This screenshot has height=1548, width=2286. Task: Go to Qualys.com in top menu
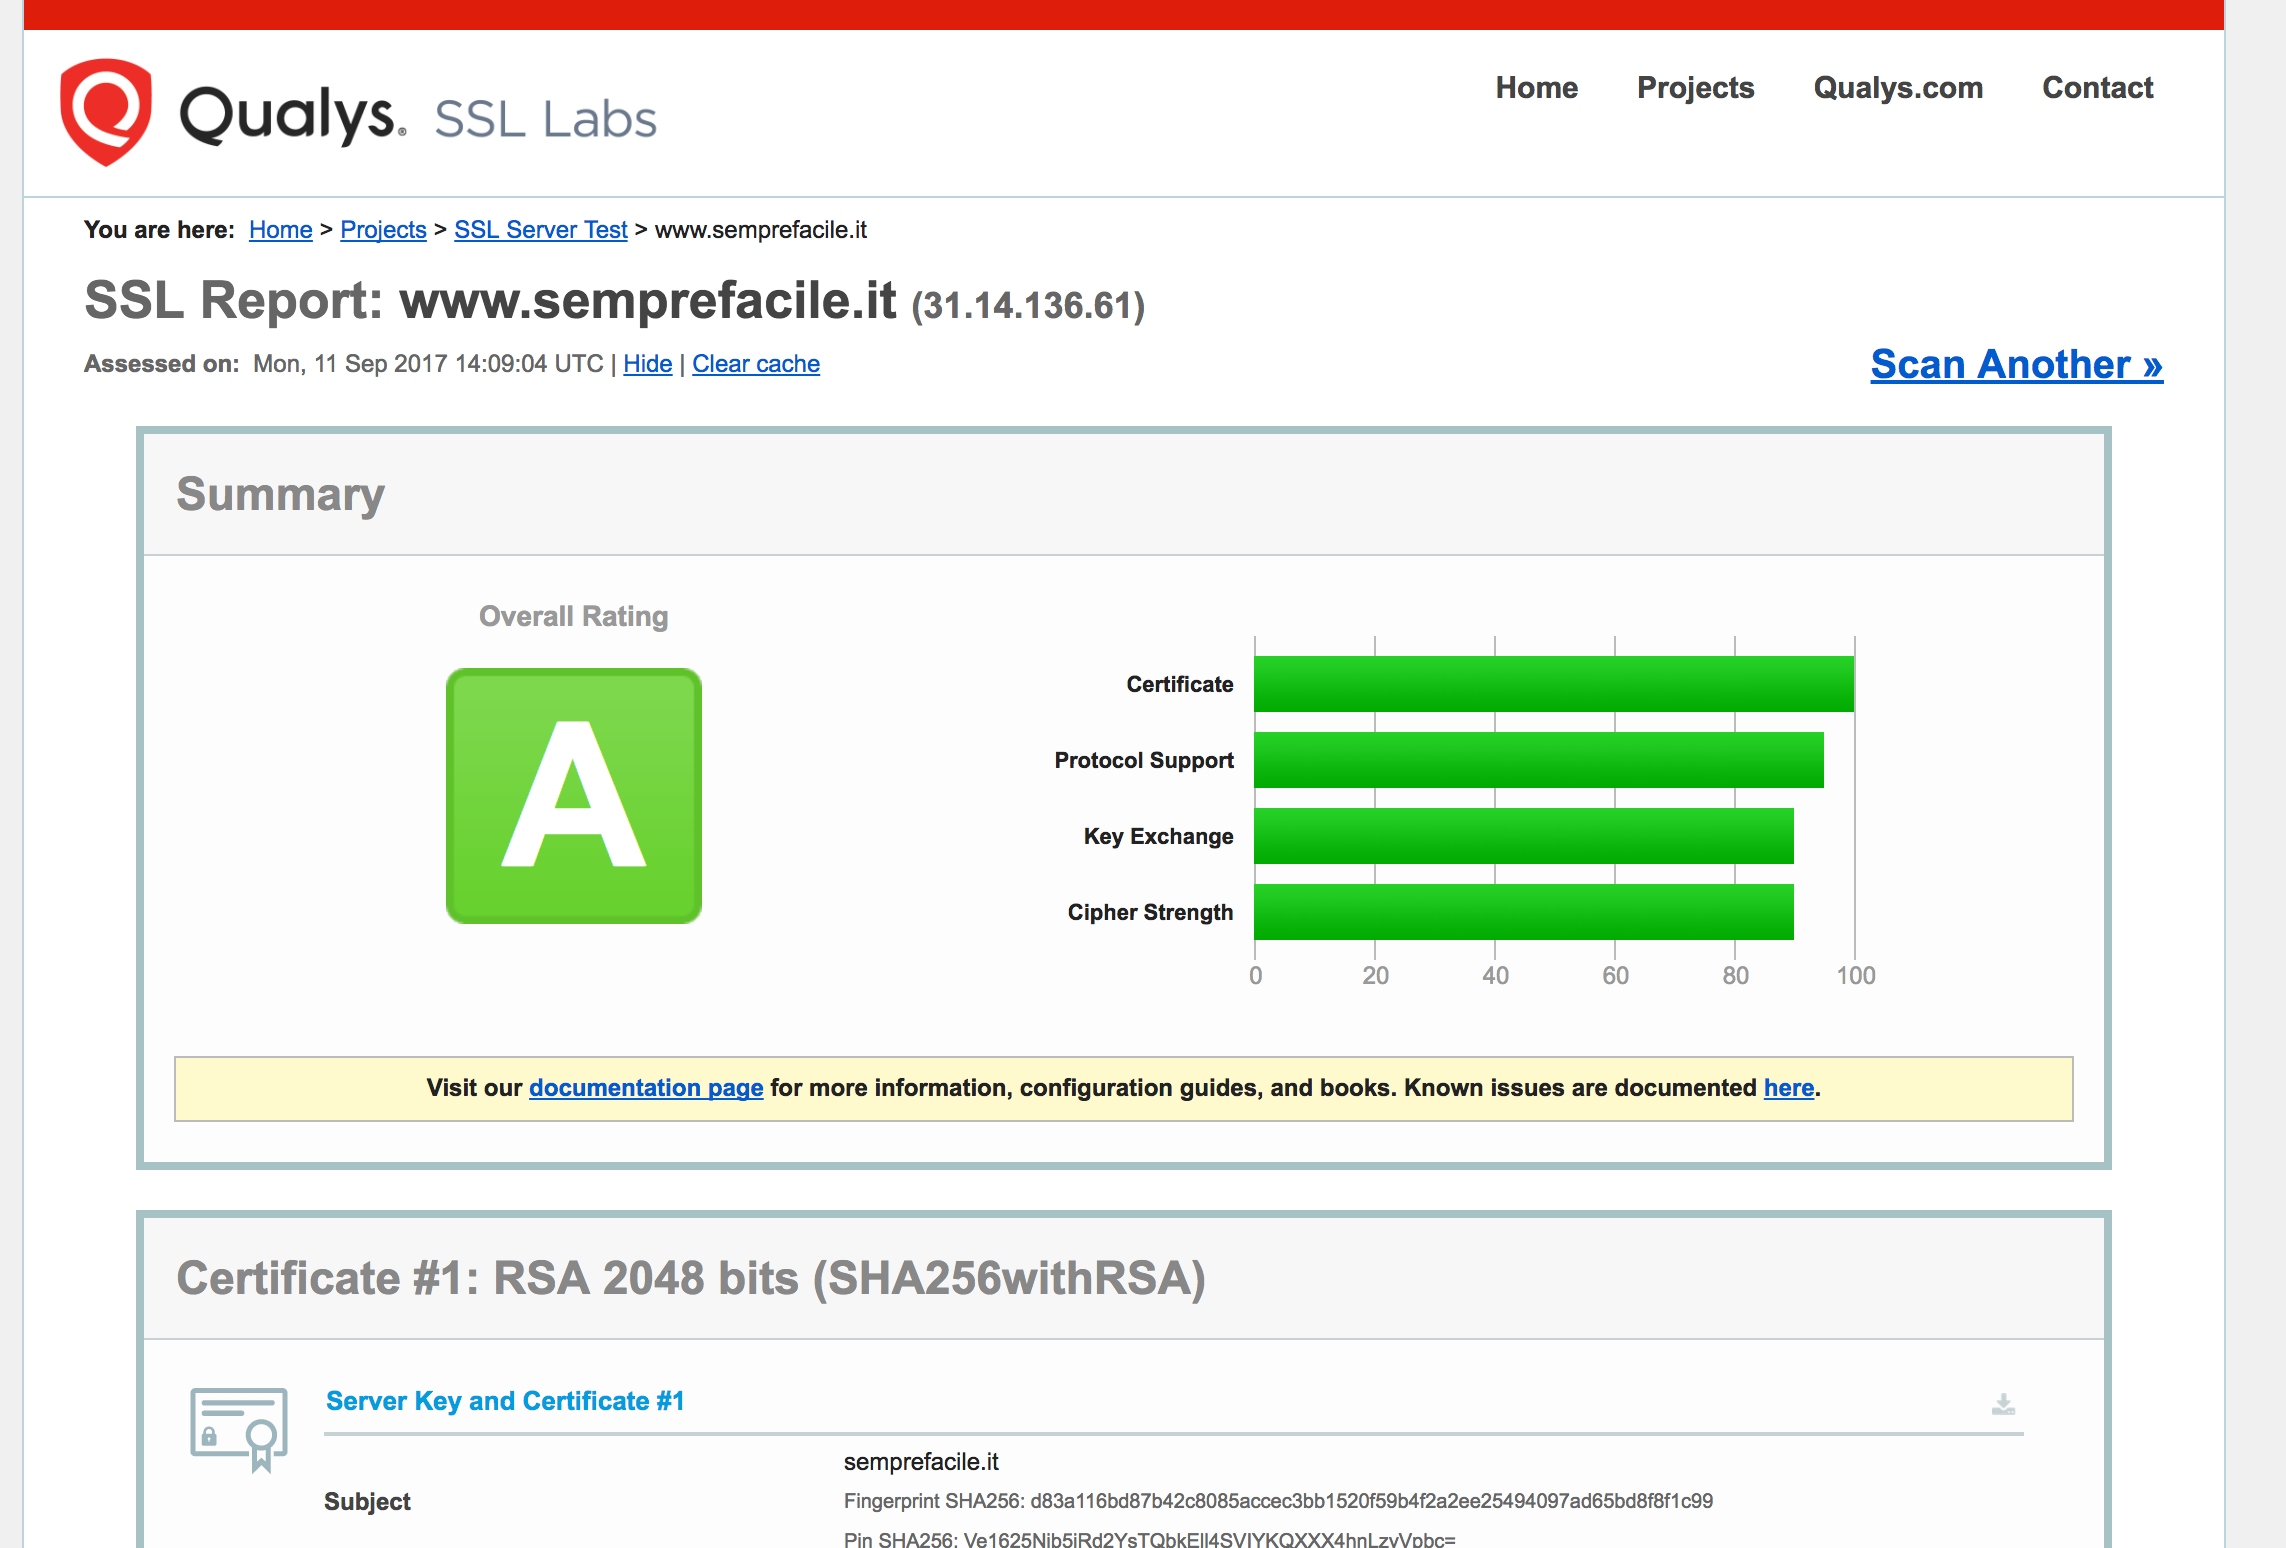pyautogui.click(x=1898, y=88)
